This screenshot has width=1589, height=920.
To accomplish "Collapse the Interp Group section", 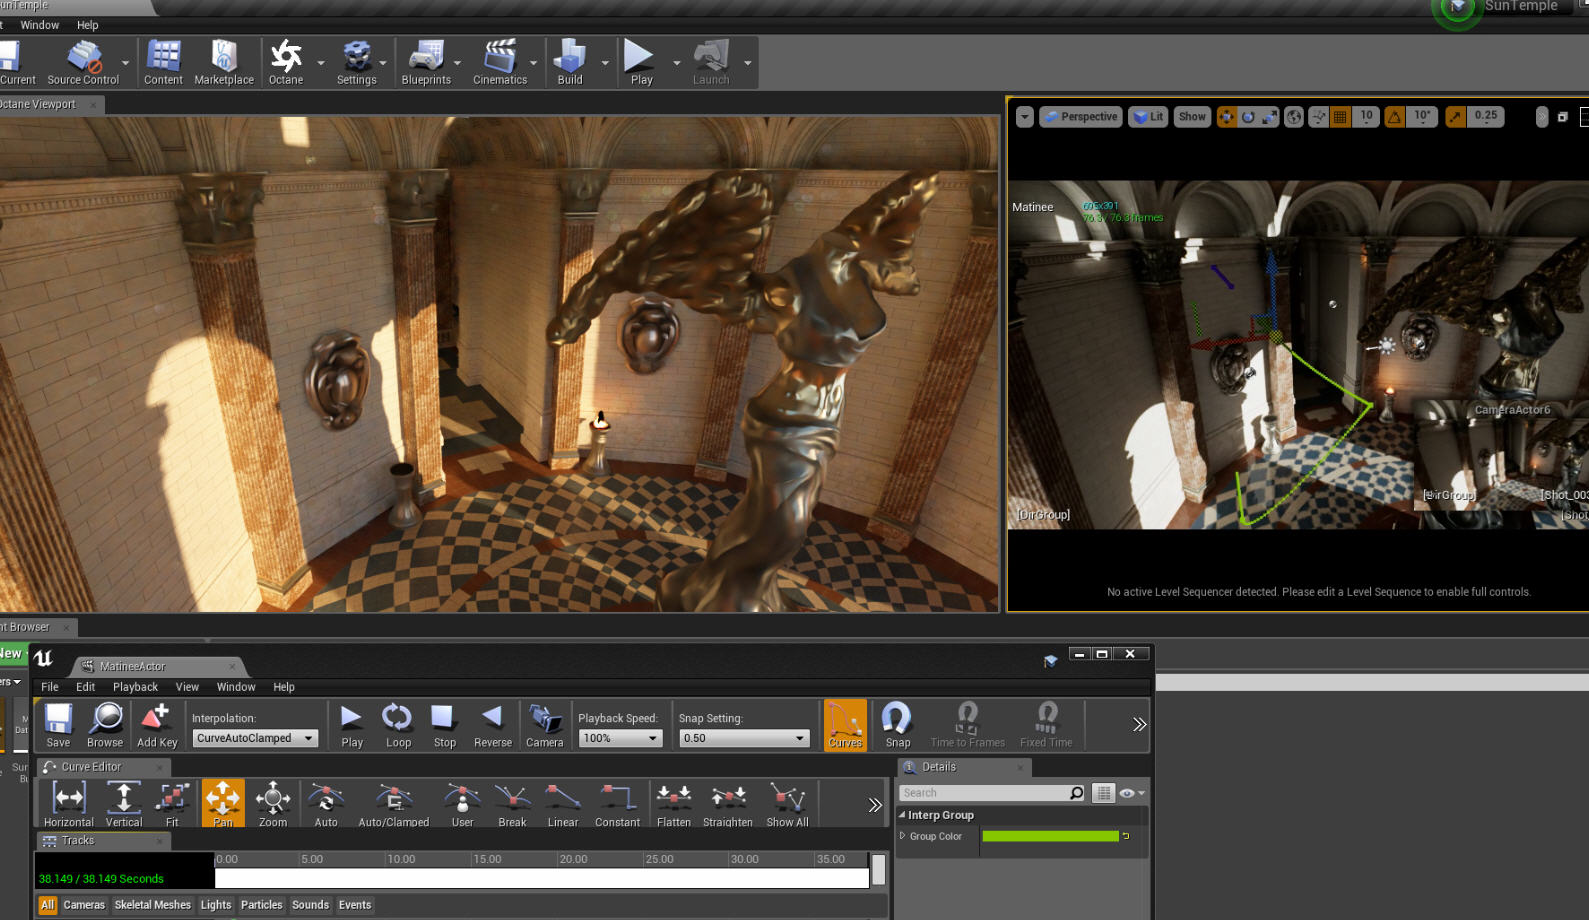I will 902,815.
